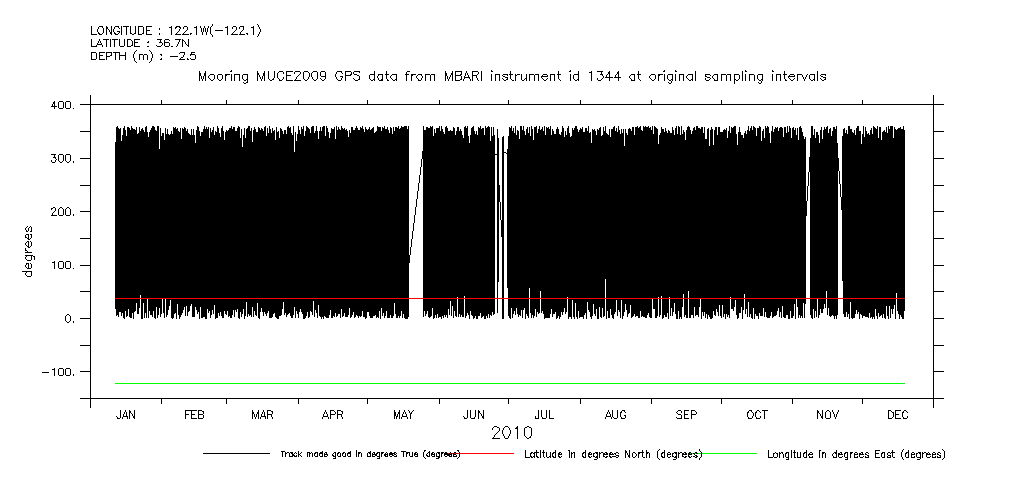The height and width of the screenshot is (504, 1009).
Task: Click the 2010 year label below axis
Action: pyautogui.click(x=511, y=433)
